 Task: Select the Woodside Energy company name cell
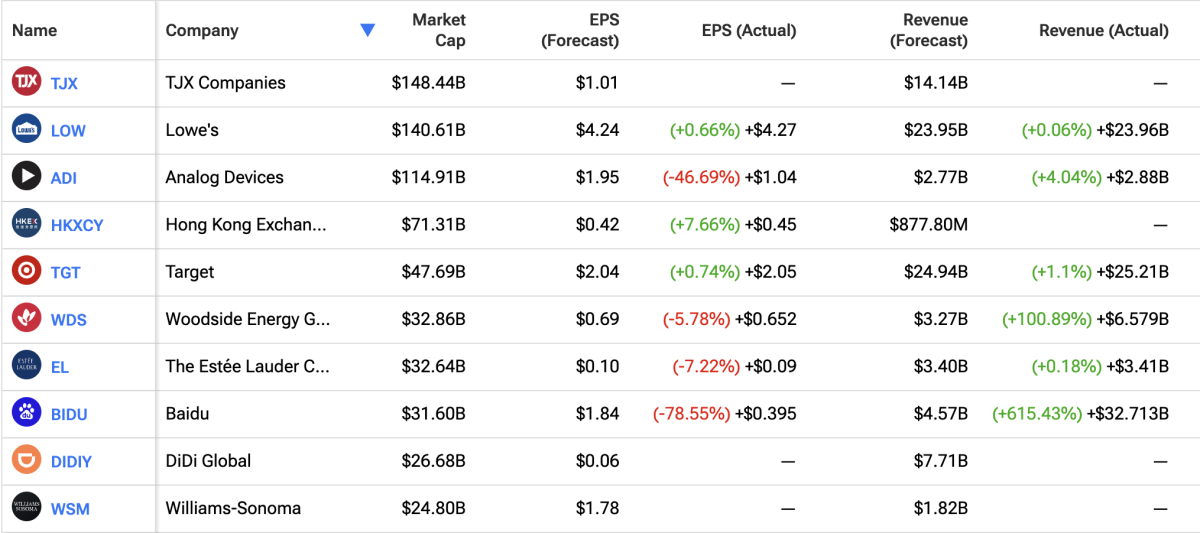[247, 319]
